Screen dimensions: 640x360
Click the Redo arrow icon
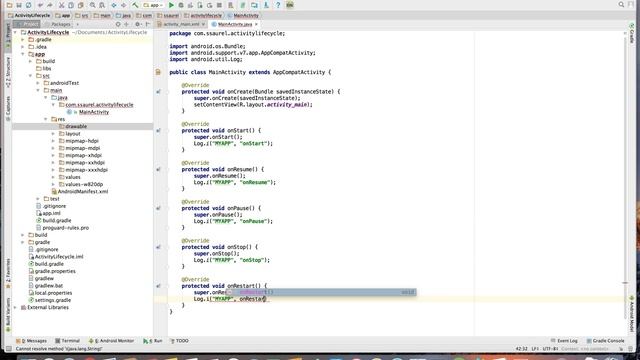[x=50, y=5]
